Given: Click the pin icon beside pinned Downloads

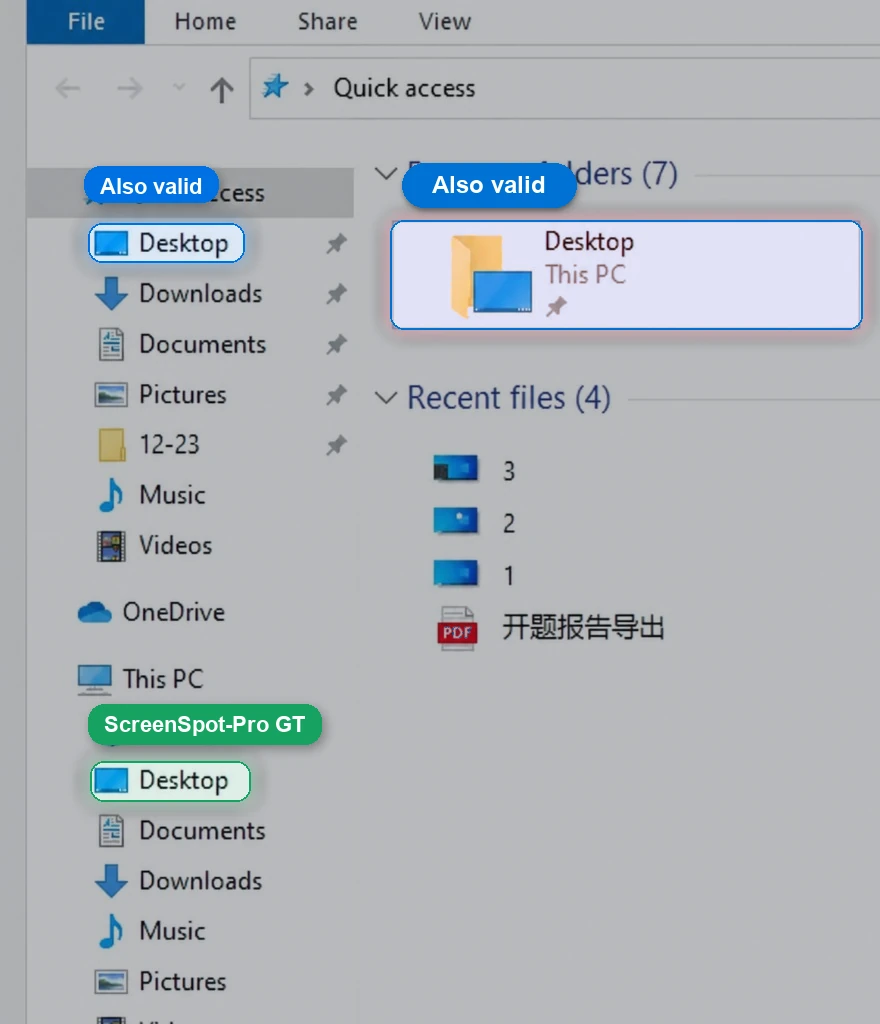Looking at the screenshot, I should point(336,294).
